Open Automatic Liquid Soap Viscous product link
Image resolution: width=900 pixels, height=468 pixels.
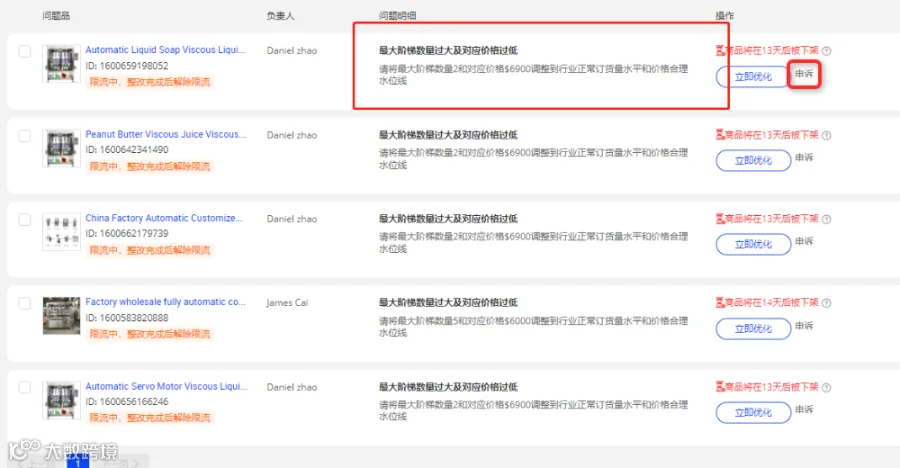coord(165,50)
